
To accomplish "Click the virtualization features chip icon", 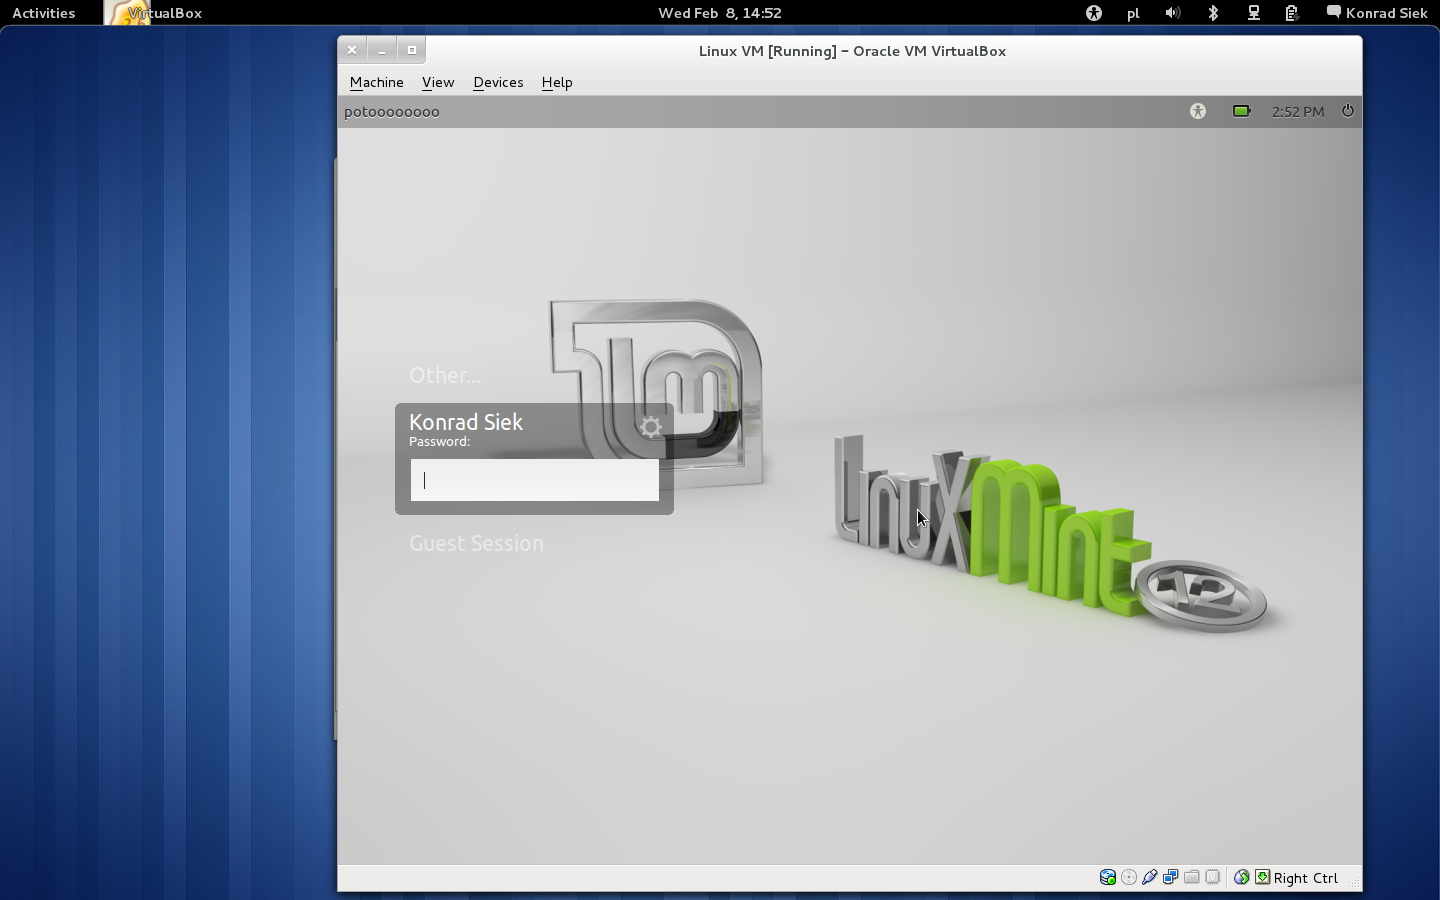I will (1213, 877).
